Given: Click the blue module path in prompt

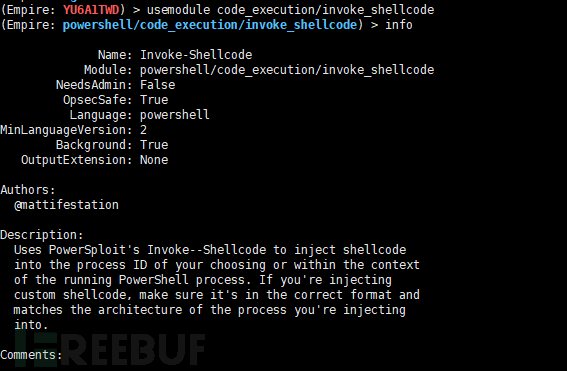Looking at the screenshot, I should click(x=210, y=25).
